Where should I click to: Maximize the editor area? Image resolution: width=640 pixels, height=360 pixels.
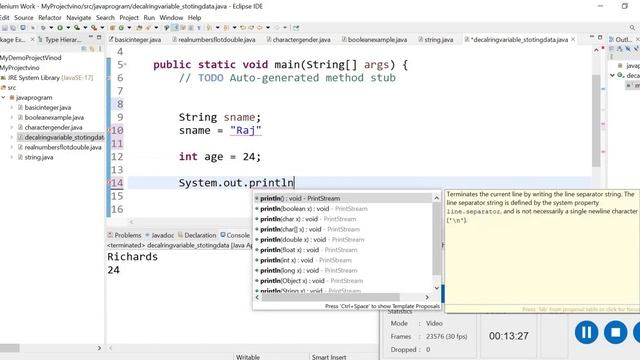[600, 37]
